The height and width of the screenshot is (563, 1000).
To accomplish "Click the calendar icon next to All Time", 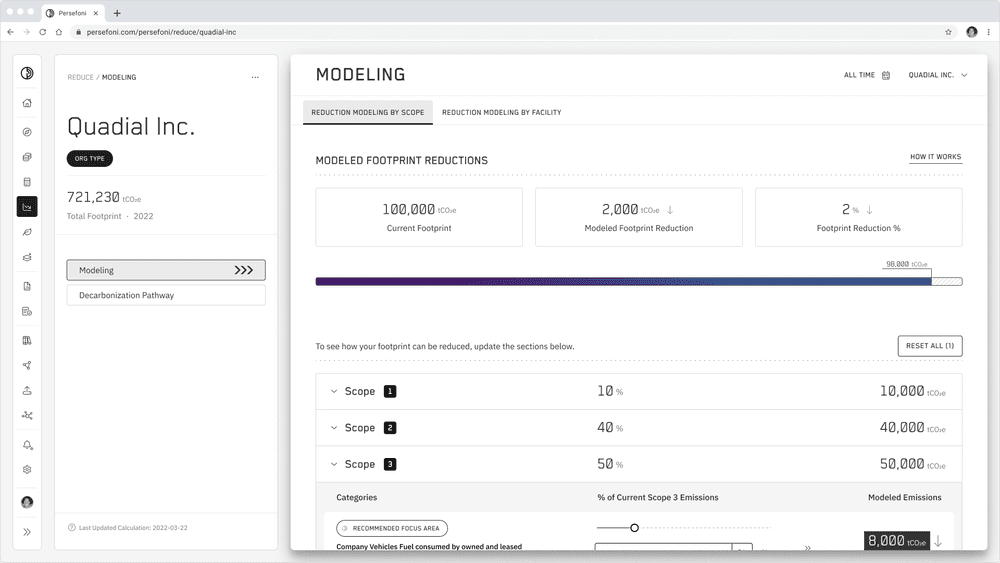I will coord(886,75).
